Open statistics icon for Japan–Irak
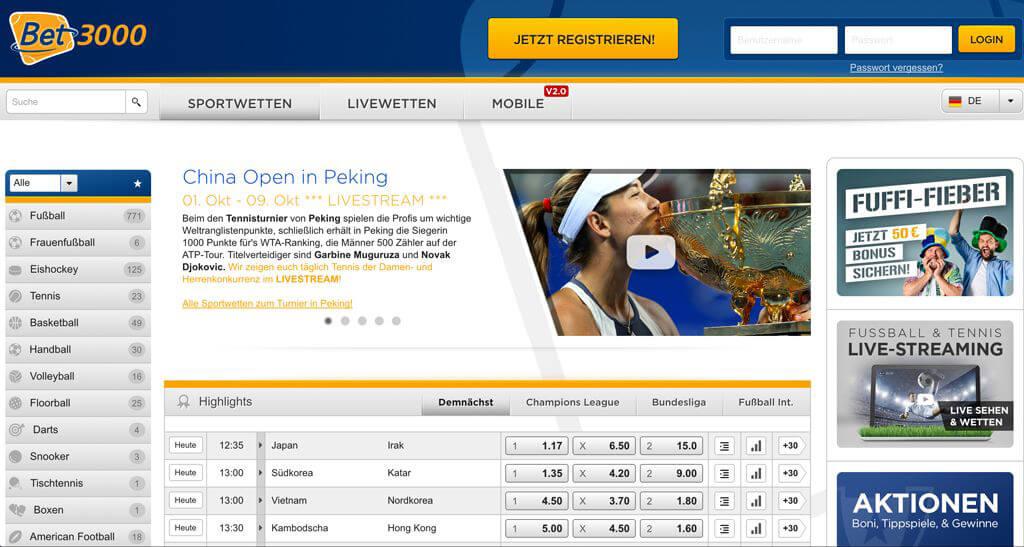 pyautogui.click(x=756, y=446)
